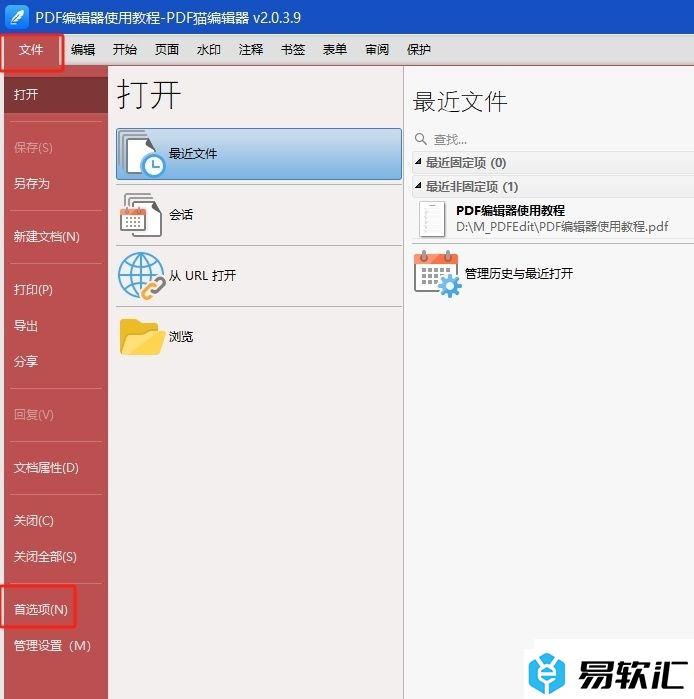
Task: Switch to the 书签 tab
Action: [x=293, y=49]
